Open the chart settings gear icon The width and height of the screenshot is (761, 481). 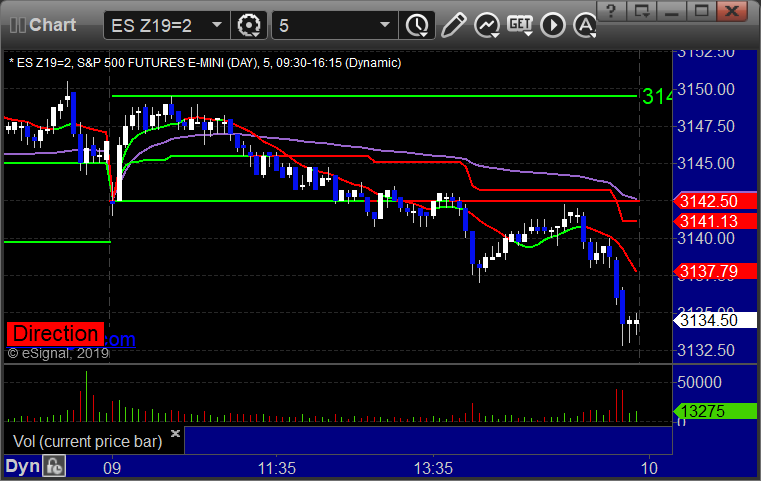tap(248, 25)
